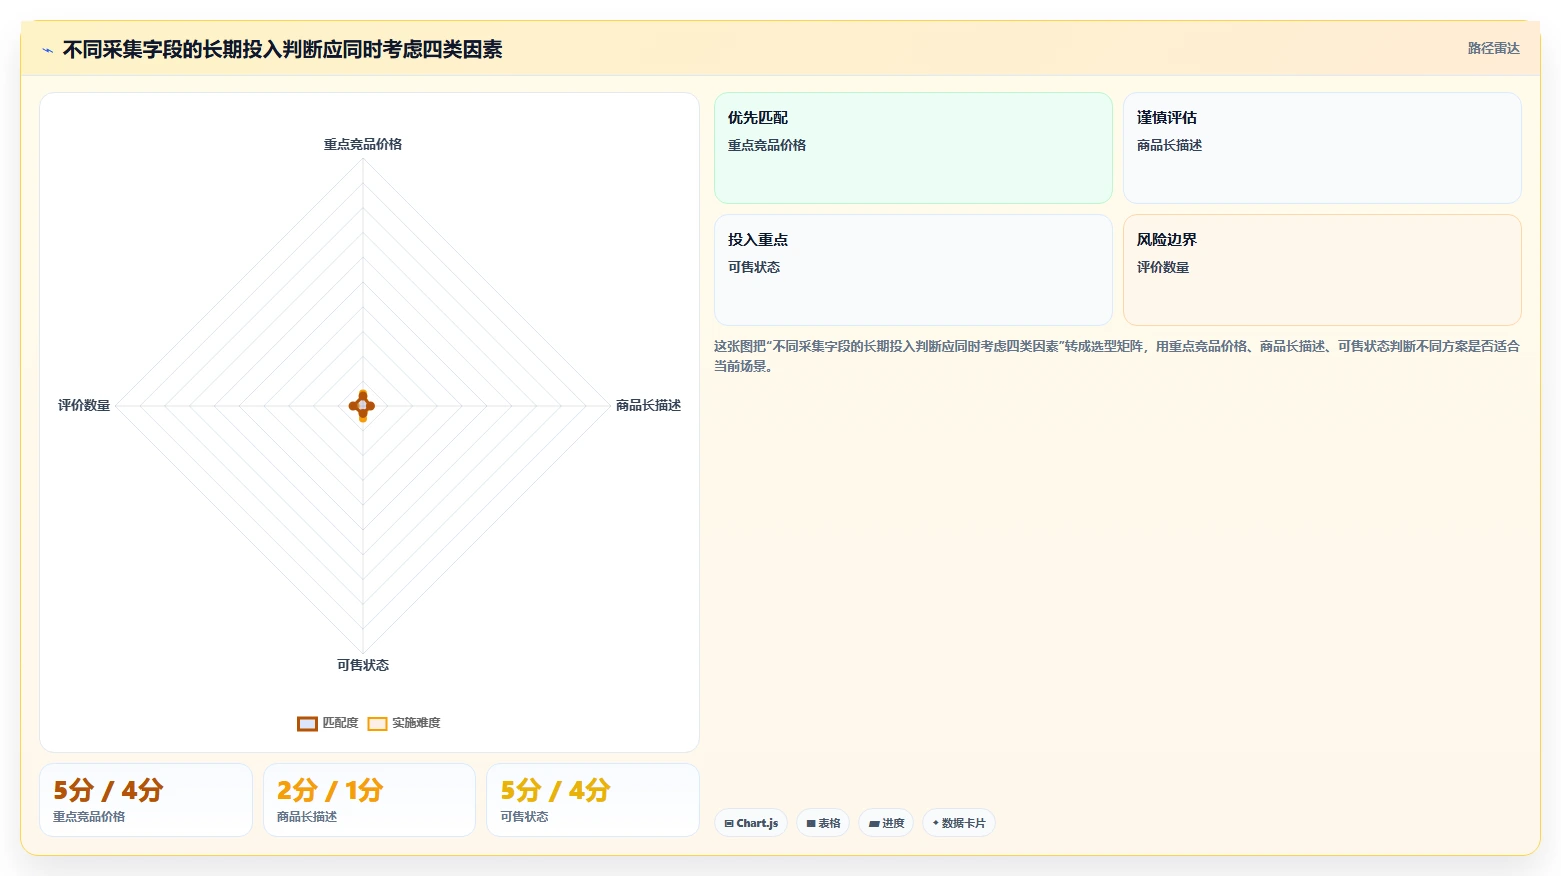Click the 可售状态 radar axis label
This screenshot has height=876, width=1561.
click(x=363, y=665)
